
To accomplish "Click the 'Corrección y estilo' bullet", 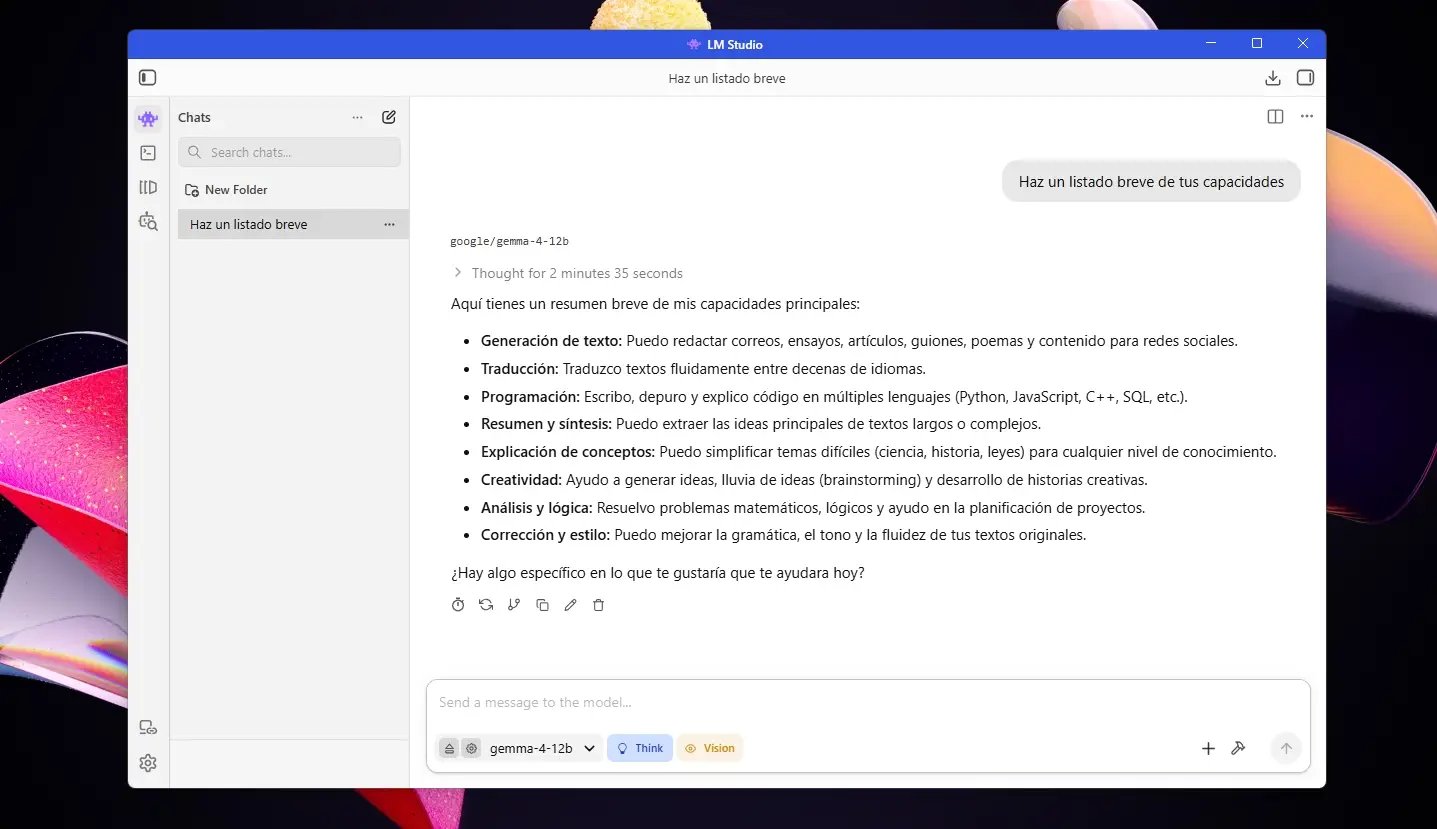I will 783,535.
